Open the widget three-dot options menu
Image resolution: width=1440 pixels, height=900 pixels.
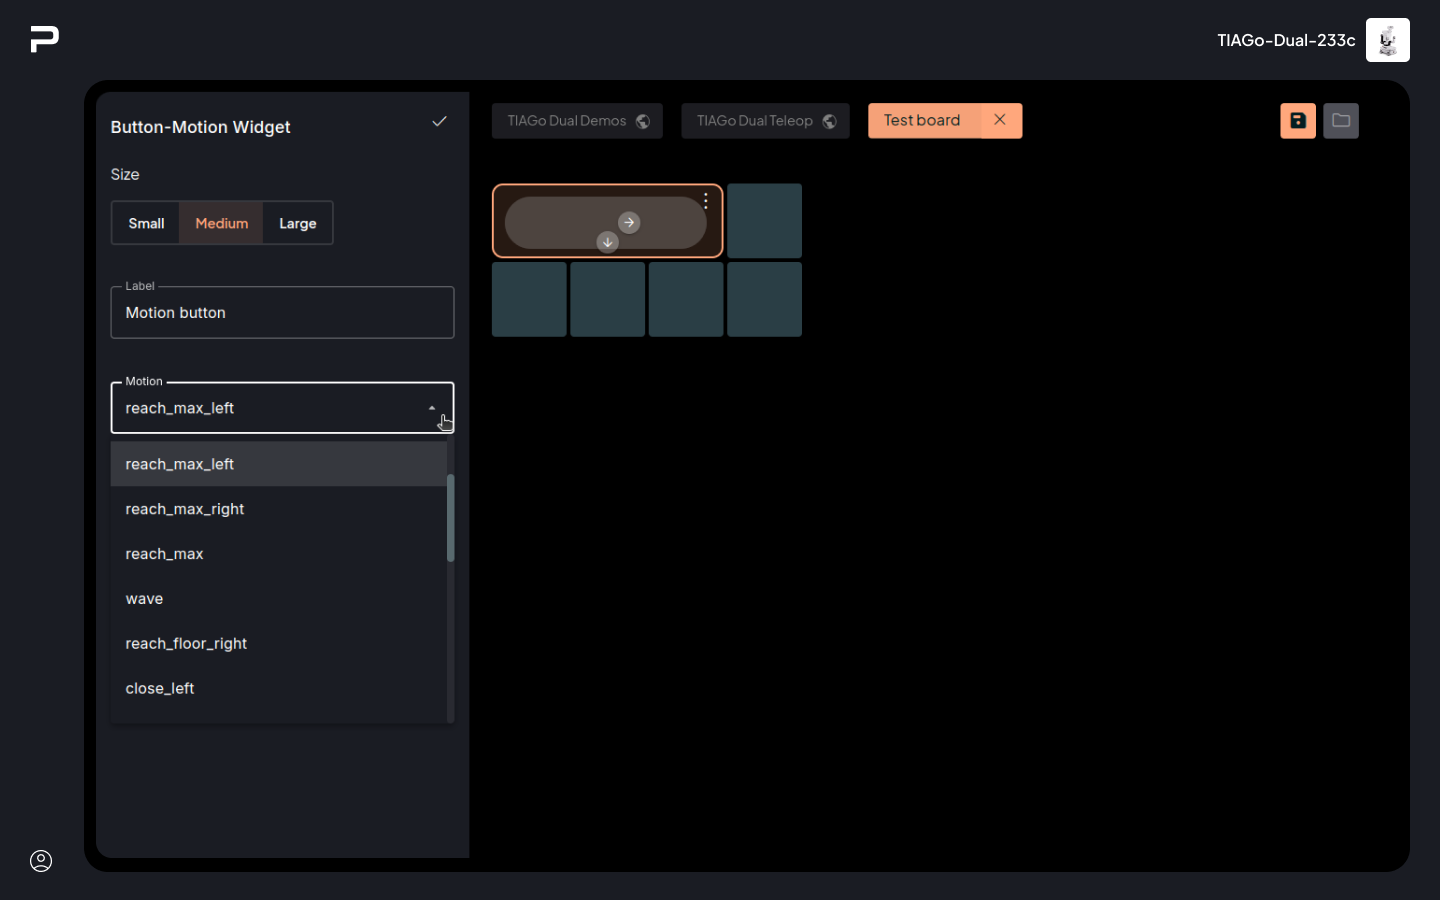coord(706,201)
